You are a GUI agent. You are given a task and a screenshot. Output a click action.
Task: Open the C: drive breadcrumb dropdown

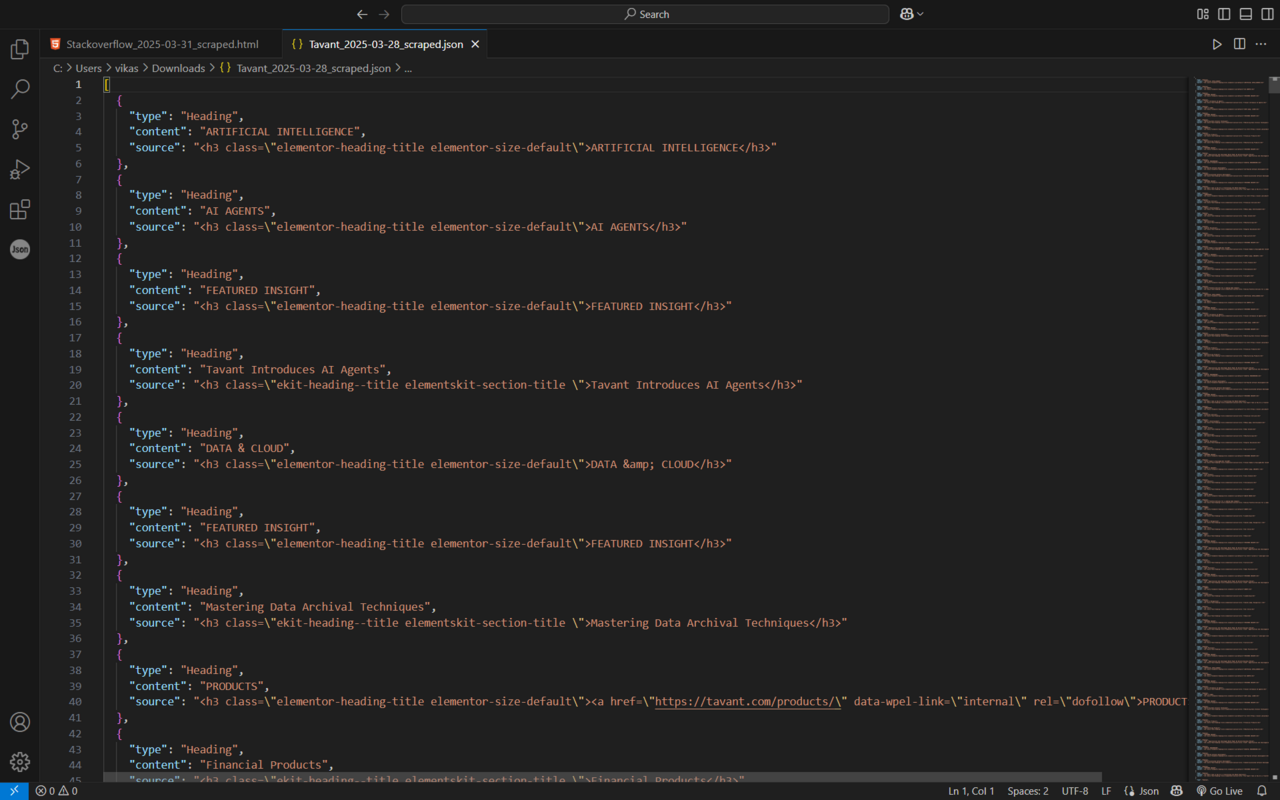click(58, 68)
